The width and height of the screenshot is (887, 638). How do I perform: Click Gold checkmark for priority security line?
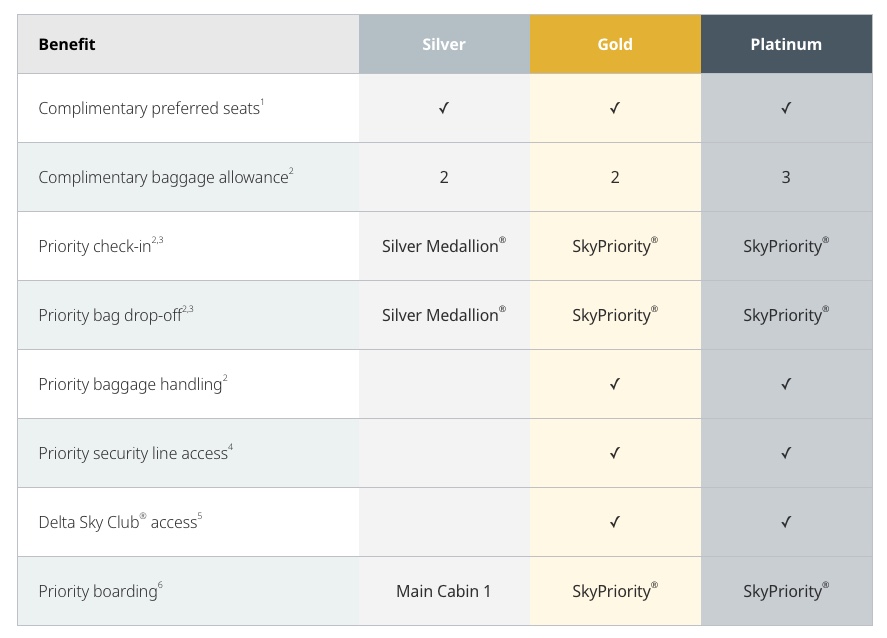(615, 453)
